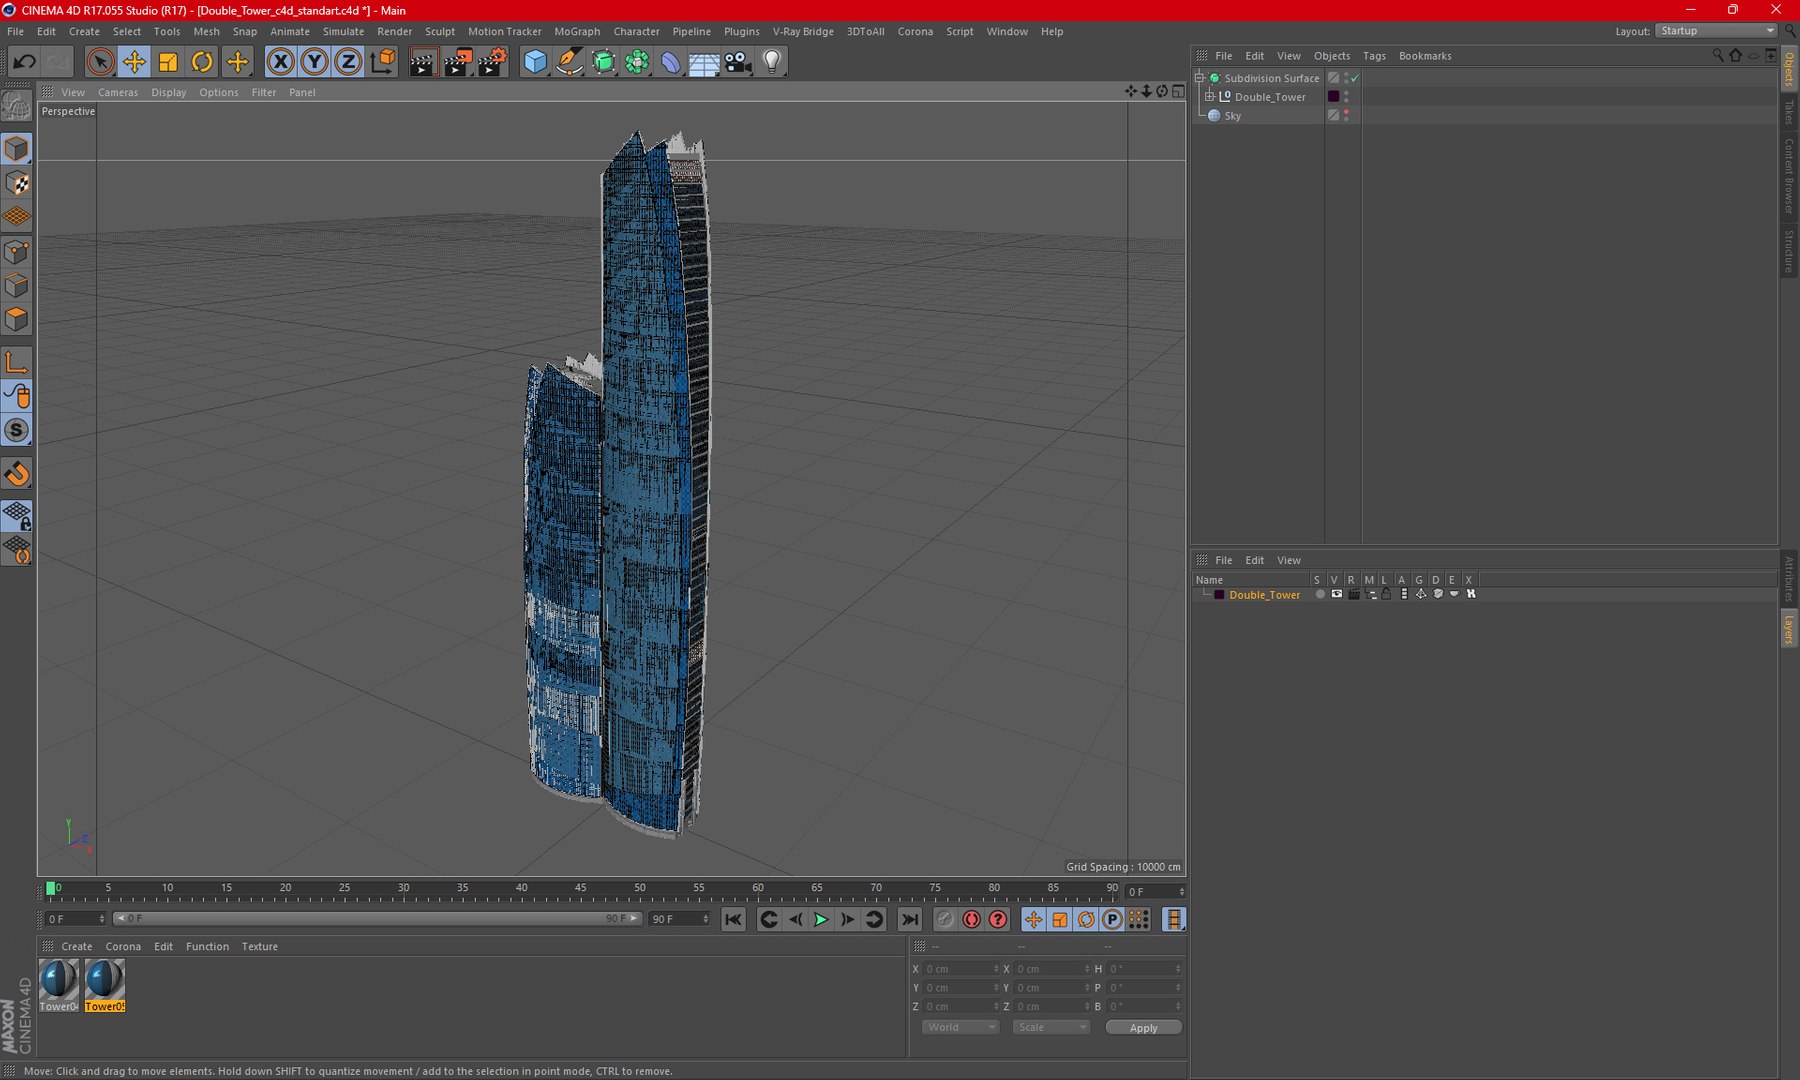The width and height of the screenshot is (1800, 1080).
Task: Add a Floor environment object
Action: coord(704,62)
